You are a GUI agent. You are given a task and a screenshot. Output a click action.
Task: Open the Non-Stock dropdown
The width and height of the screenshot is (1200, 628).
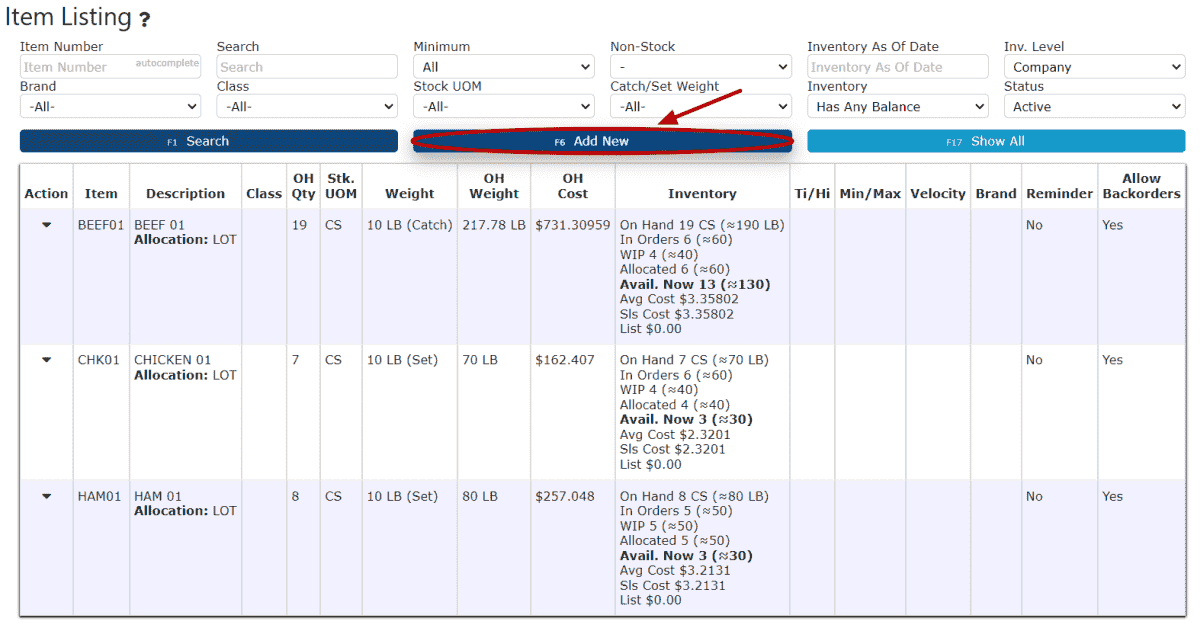pyautogui.click(x=701, y=67)
